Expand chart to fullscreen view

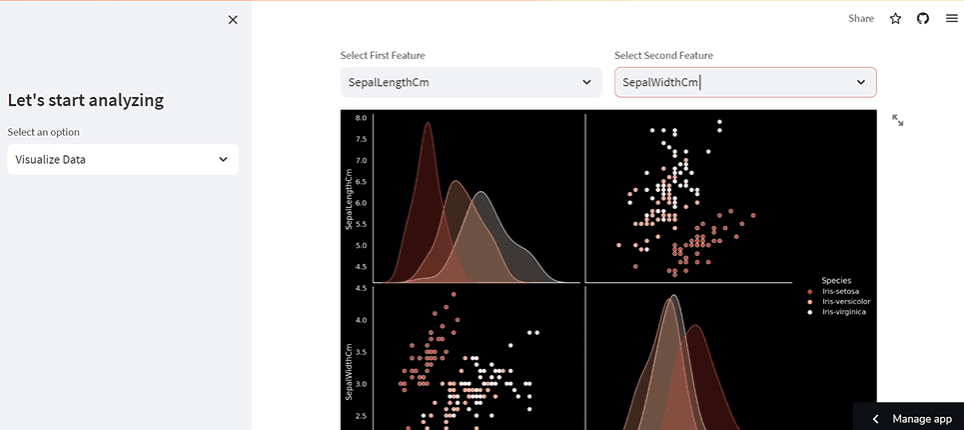coord(898,120)
